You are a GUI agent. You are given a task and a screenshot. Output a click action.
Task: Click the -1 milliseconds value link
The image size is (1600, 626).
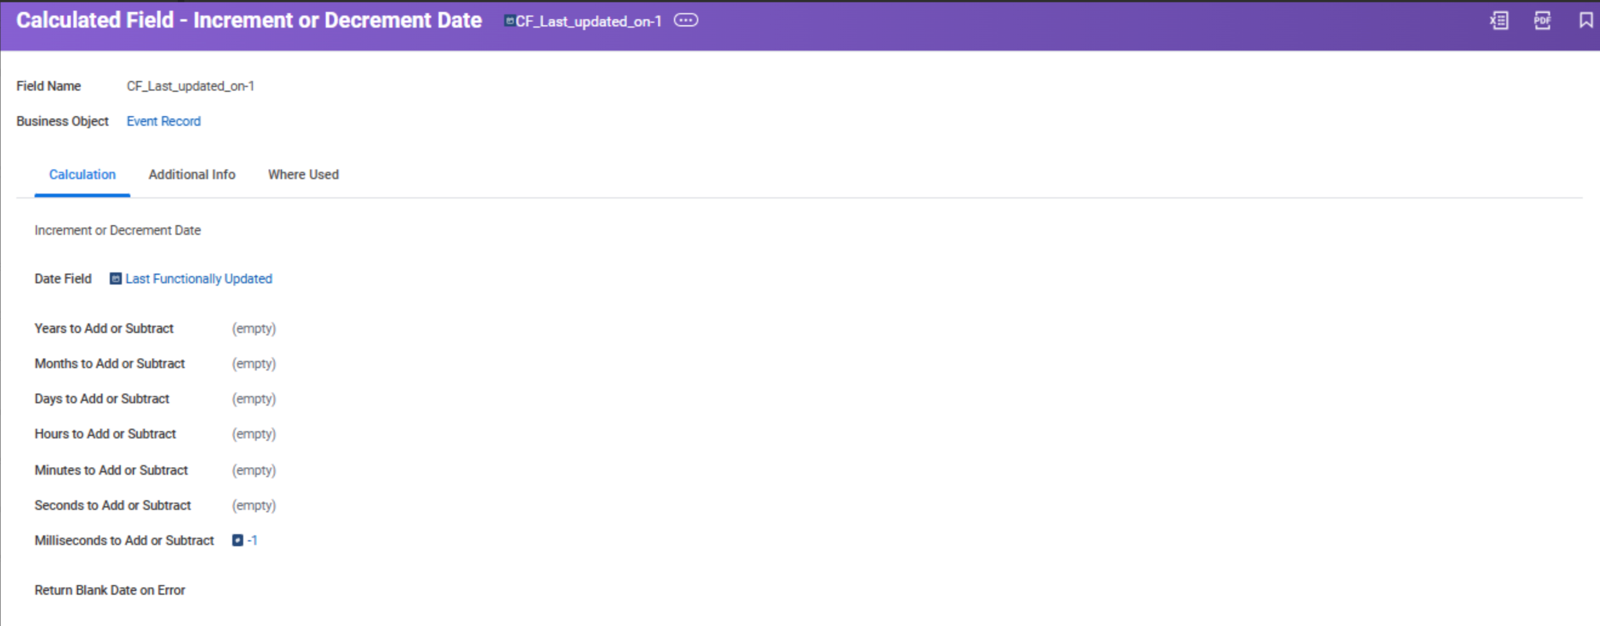point(252,540)
